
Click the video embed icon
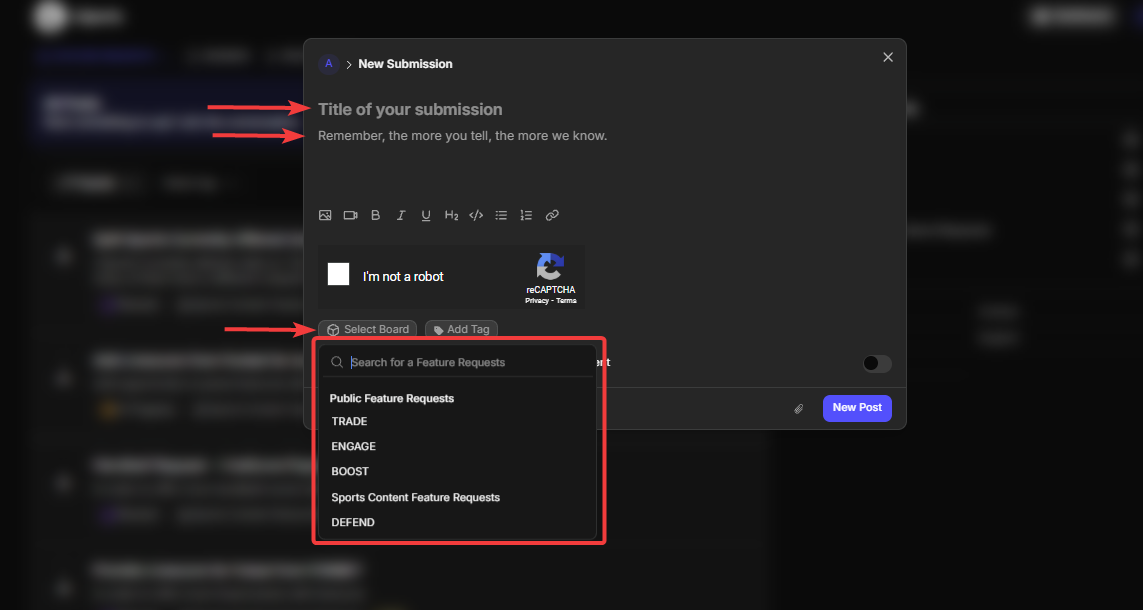[x=351, y=215]
